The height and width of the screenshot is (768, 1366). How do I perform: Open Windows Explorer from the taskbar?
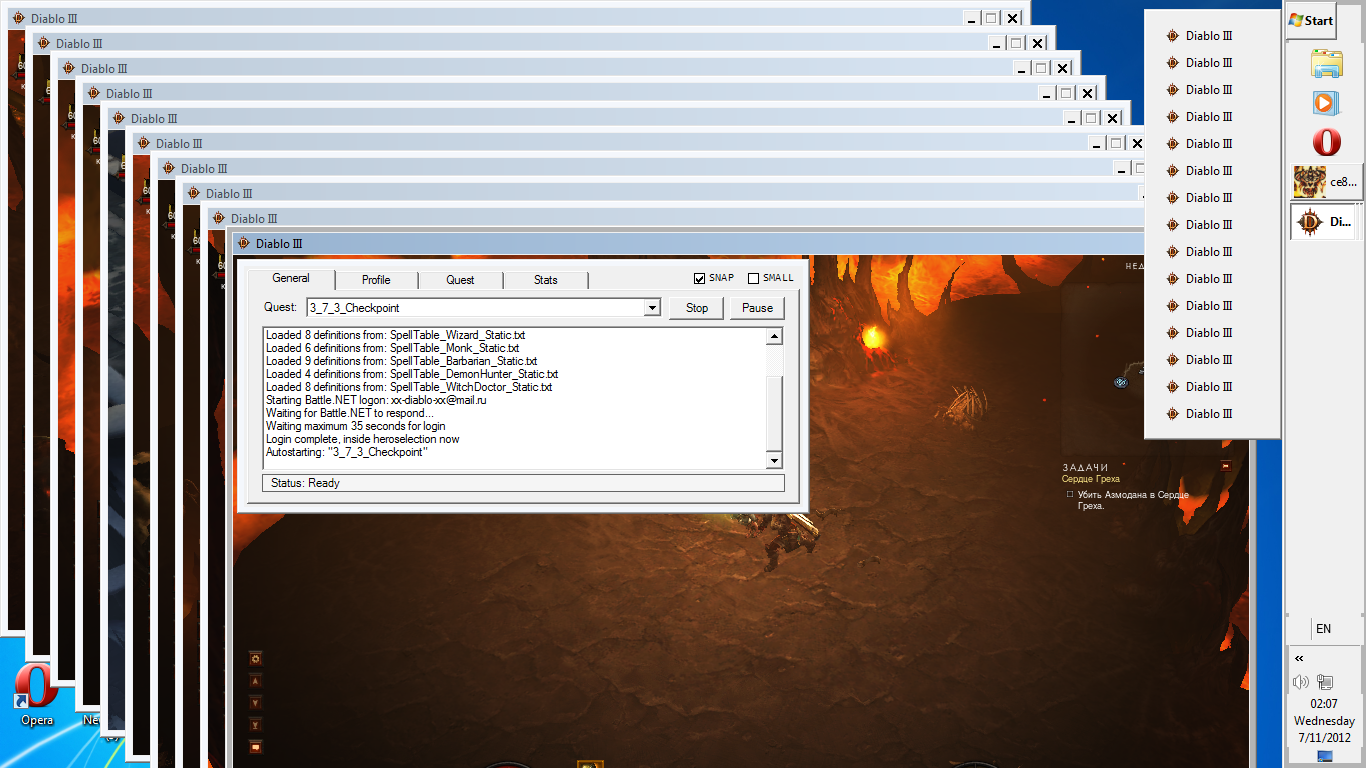click(x=1327, y=64)
